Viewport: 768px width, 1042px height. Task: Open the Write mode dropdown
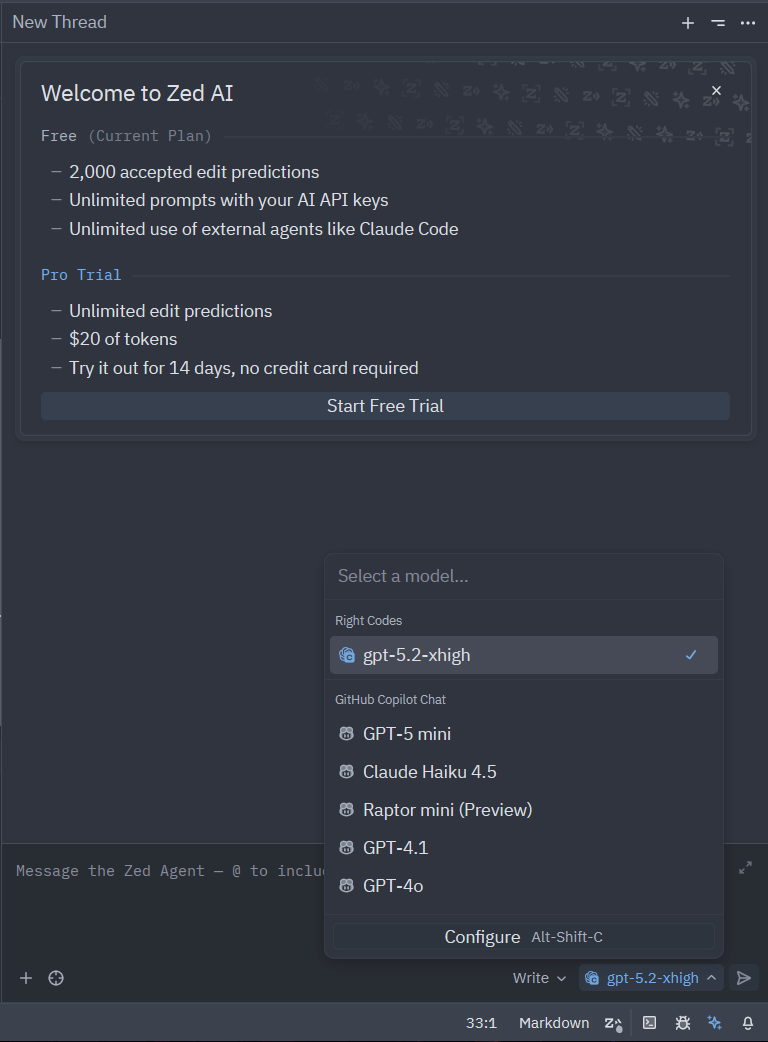(x=539, y=978)
